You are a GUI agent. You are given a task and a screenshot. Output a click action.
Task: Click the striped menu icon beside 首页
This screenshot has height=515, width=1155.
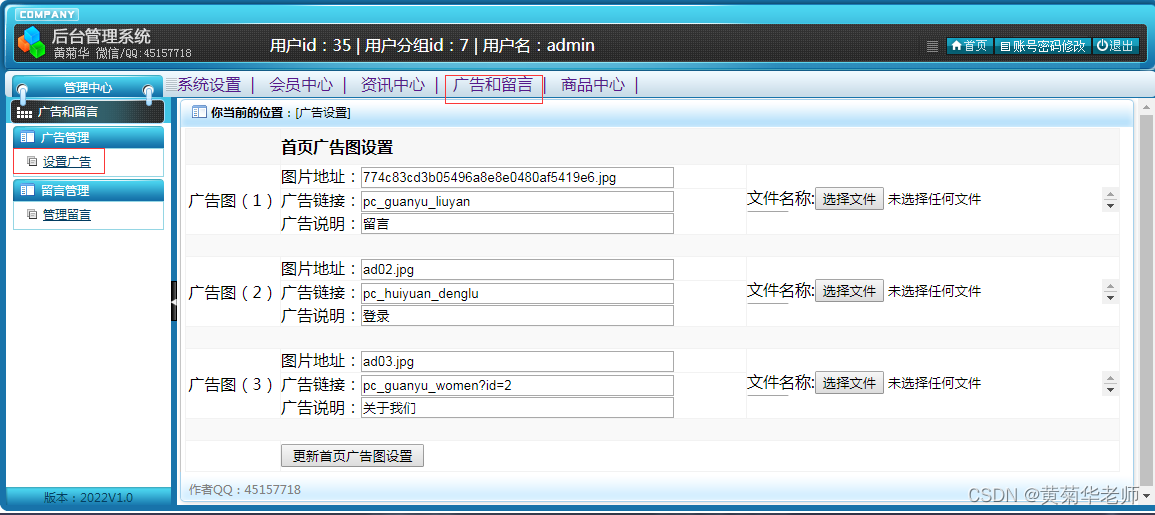pos(933,46)
